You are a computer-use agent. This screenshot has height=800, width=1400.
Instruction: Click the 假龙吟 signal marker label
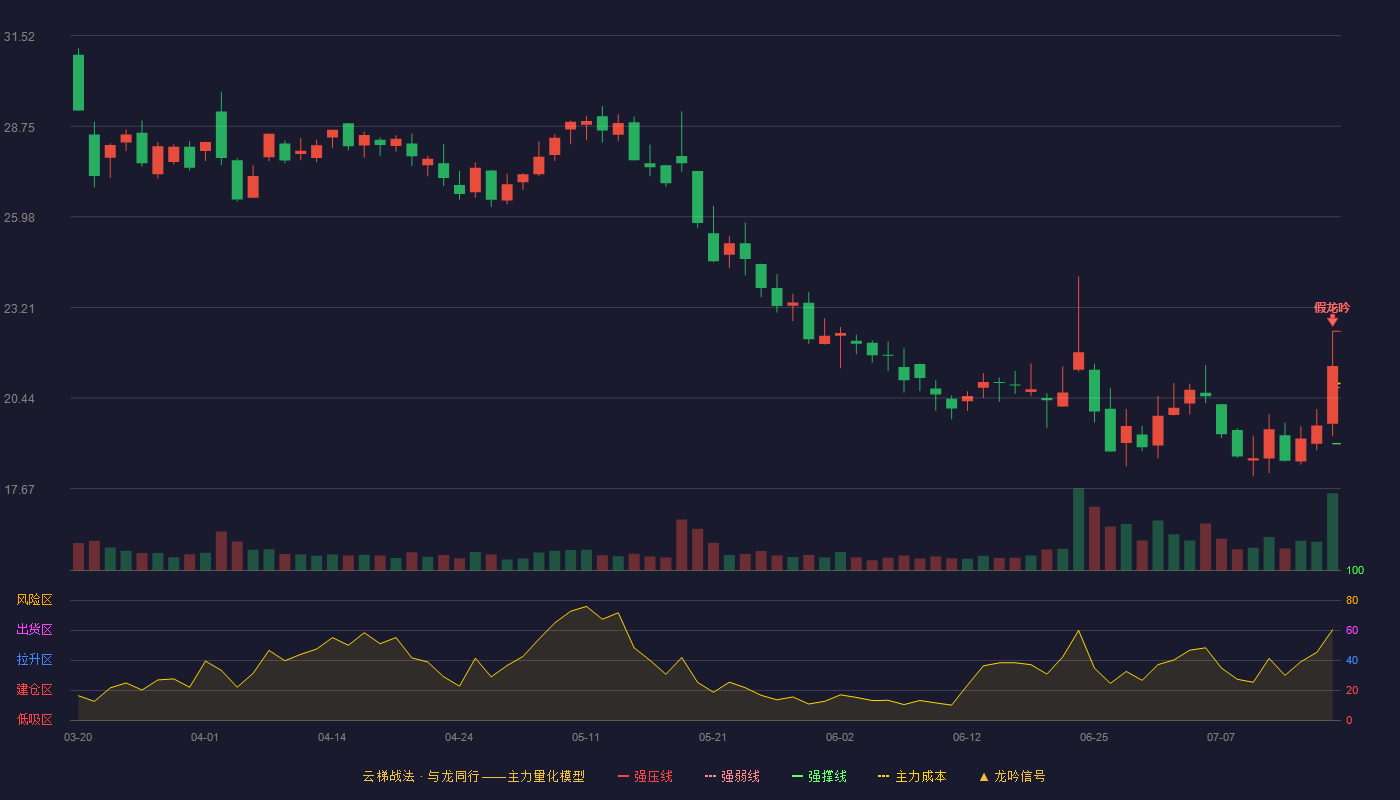1332,307
